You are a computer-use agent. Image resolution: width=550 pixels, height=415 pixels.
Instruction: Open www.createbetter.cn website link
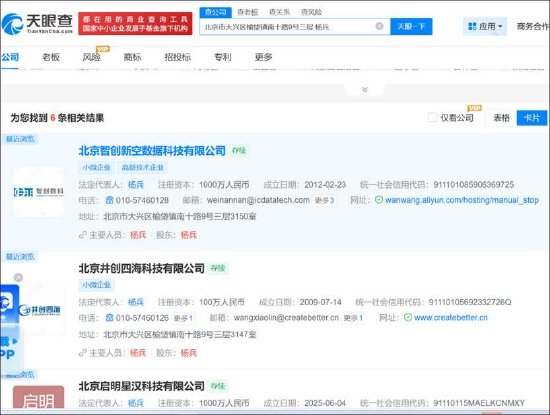pyautogui.click(x=451, y=317)
